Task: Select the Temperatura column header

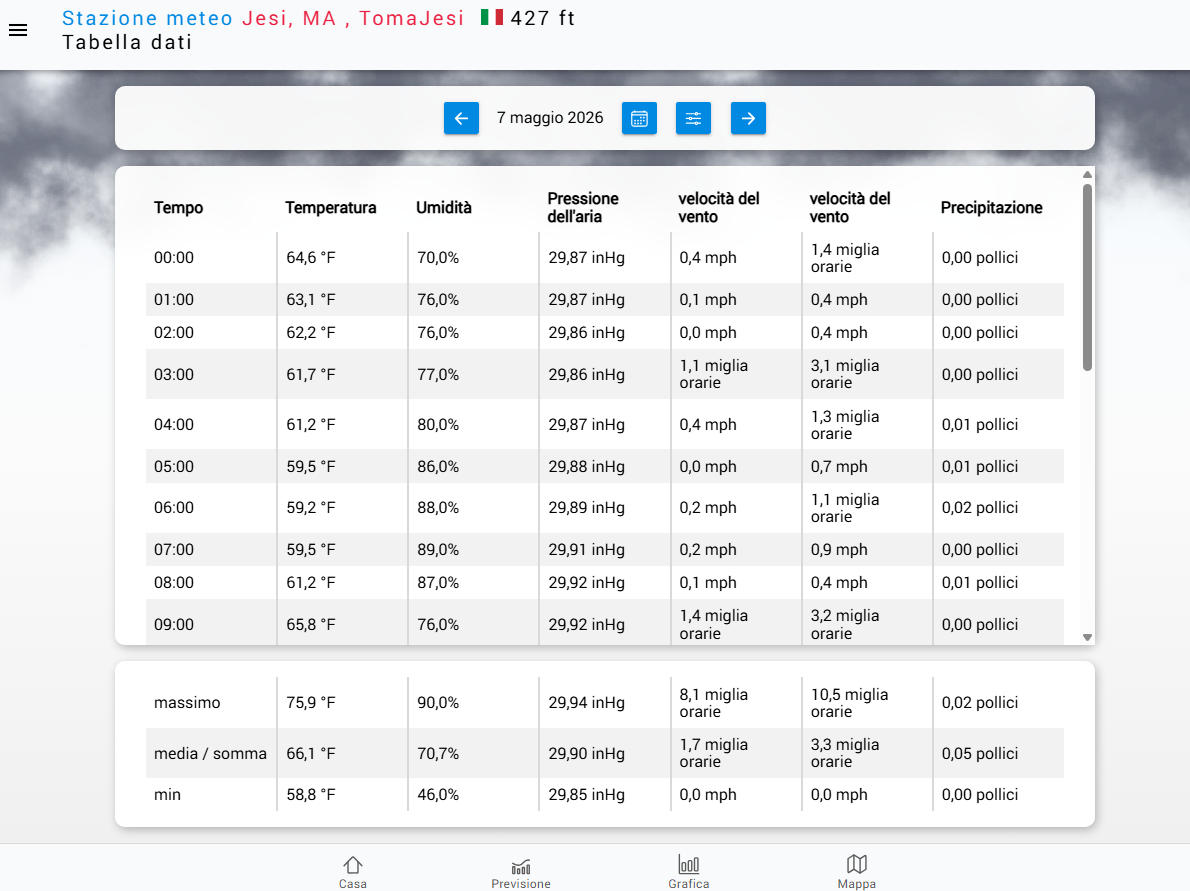Action: click(x=331, y=207)
